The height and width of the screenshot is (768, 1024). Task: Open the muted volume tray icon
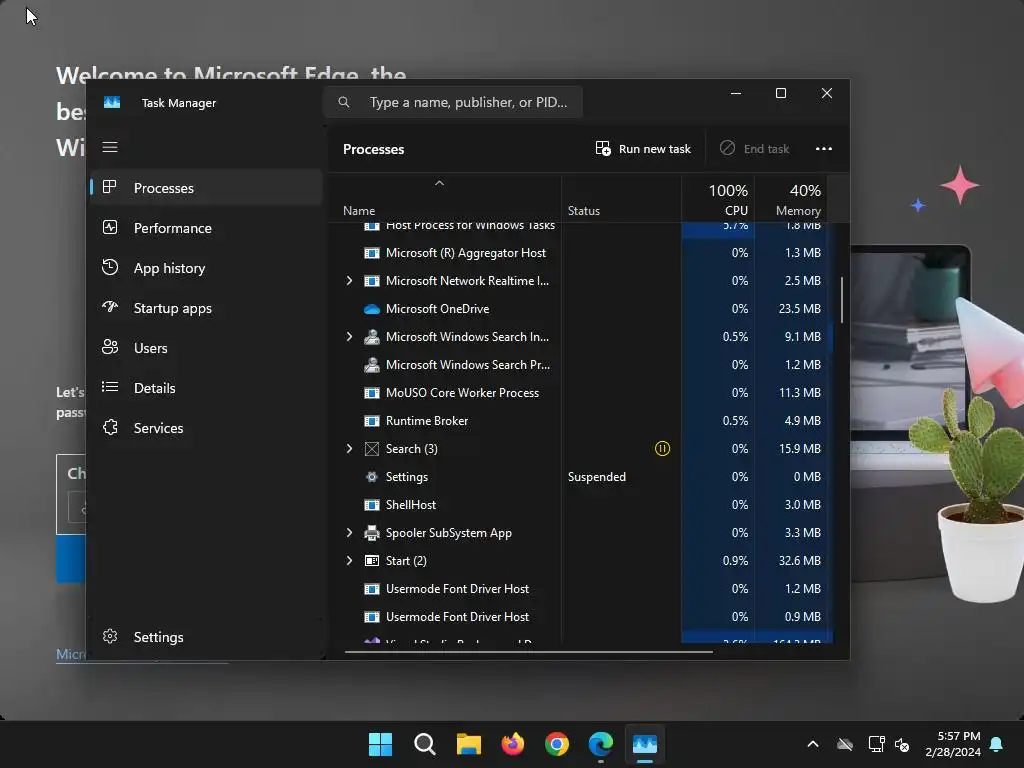(902, 744)
